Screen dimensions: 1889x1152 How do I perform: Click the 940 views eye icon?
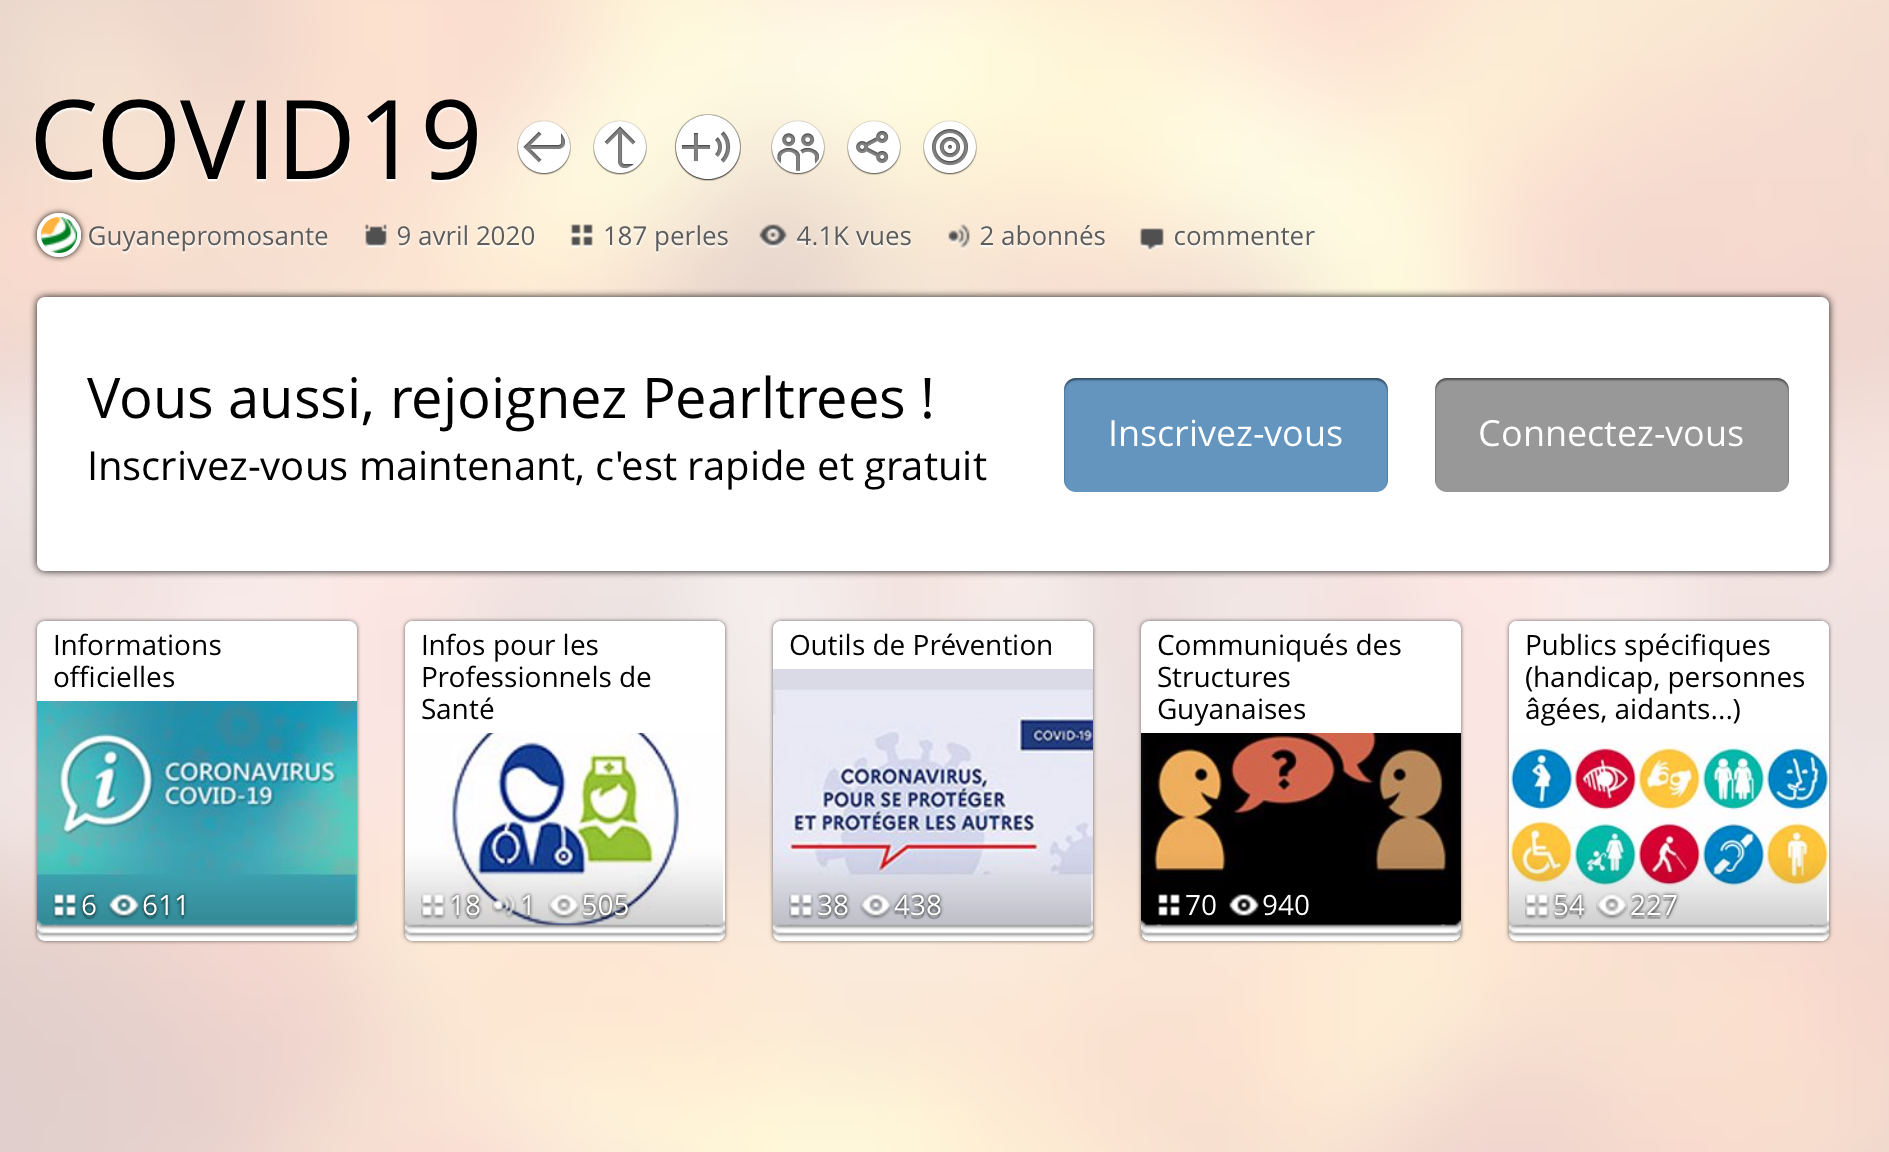pyautogui.click(x=1244, y=905)
